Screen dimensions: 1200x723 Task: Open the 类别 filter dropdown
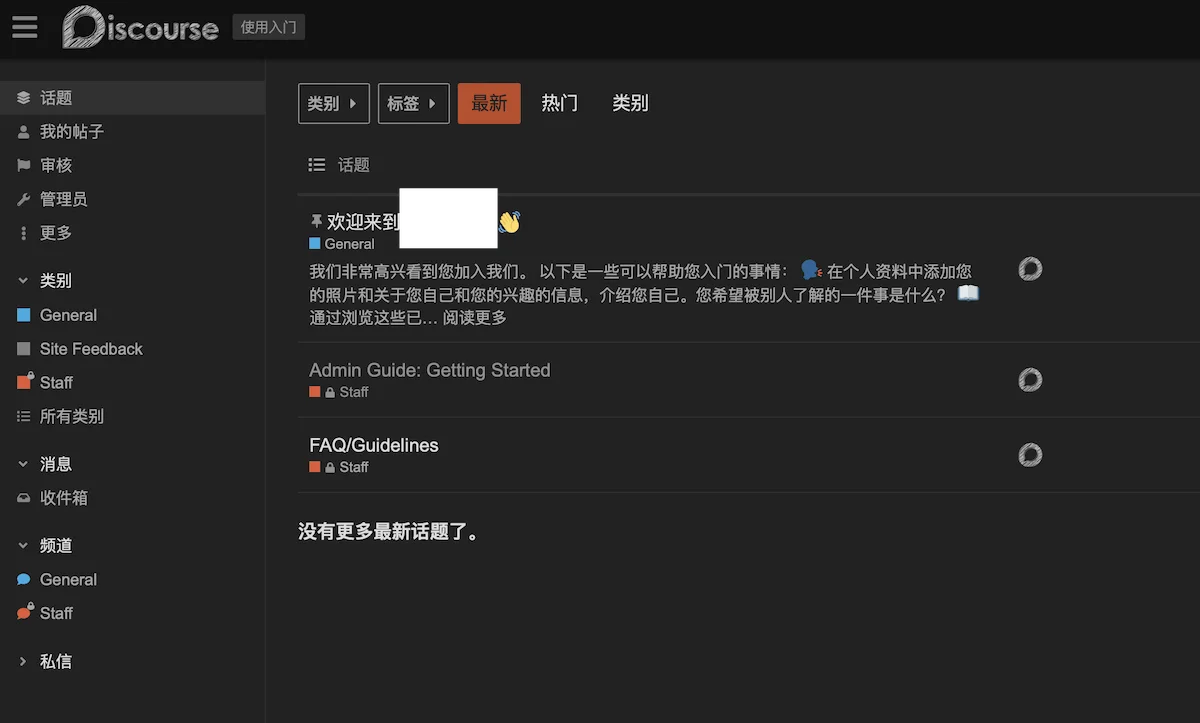click(333, 103)
